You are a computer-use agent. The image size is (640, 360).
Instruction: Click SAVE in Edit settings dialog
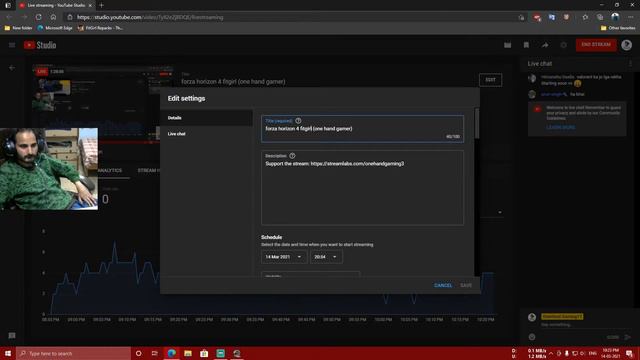(466, 285)
